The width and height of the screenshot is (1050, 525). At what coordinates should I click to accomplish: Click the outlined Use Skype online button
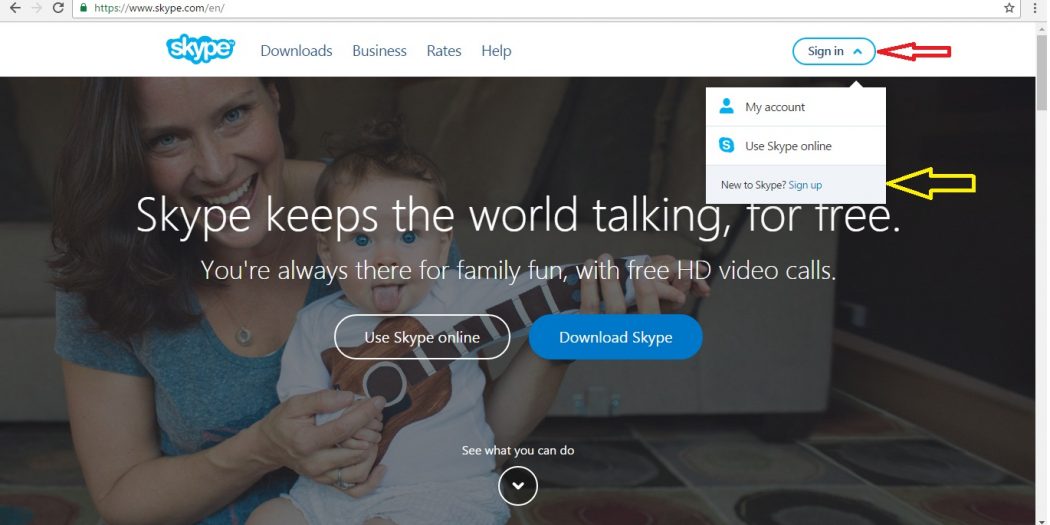point(422,338)
